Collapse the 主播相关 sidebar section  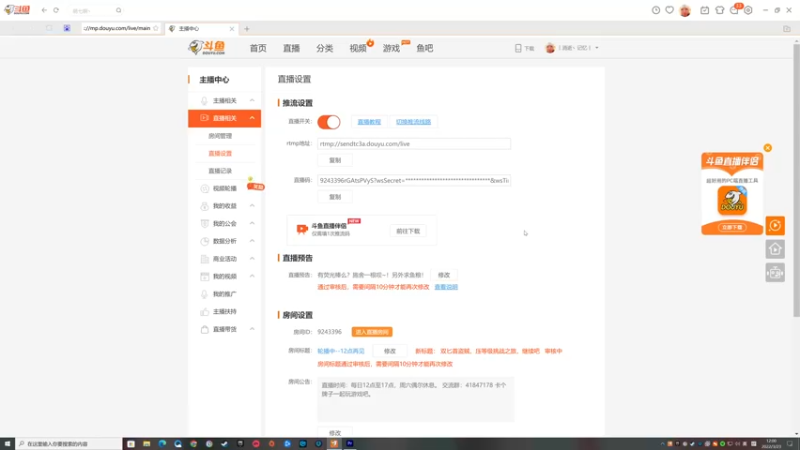252,101
